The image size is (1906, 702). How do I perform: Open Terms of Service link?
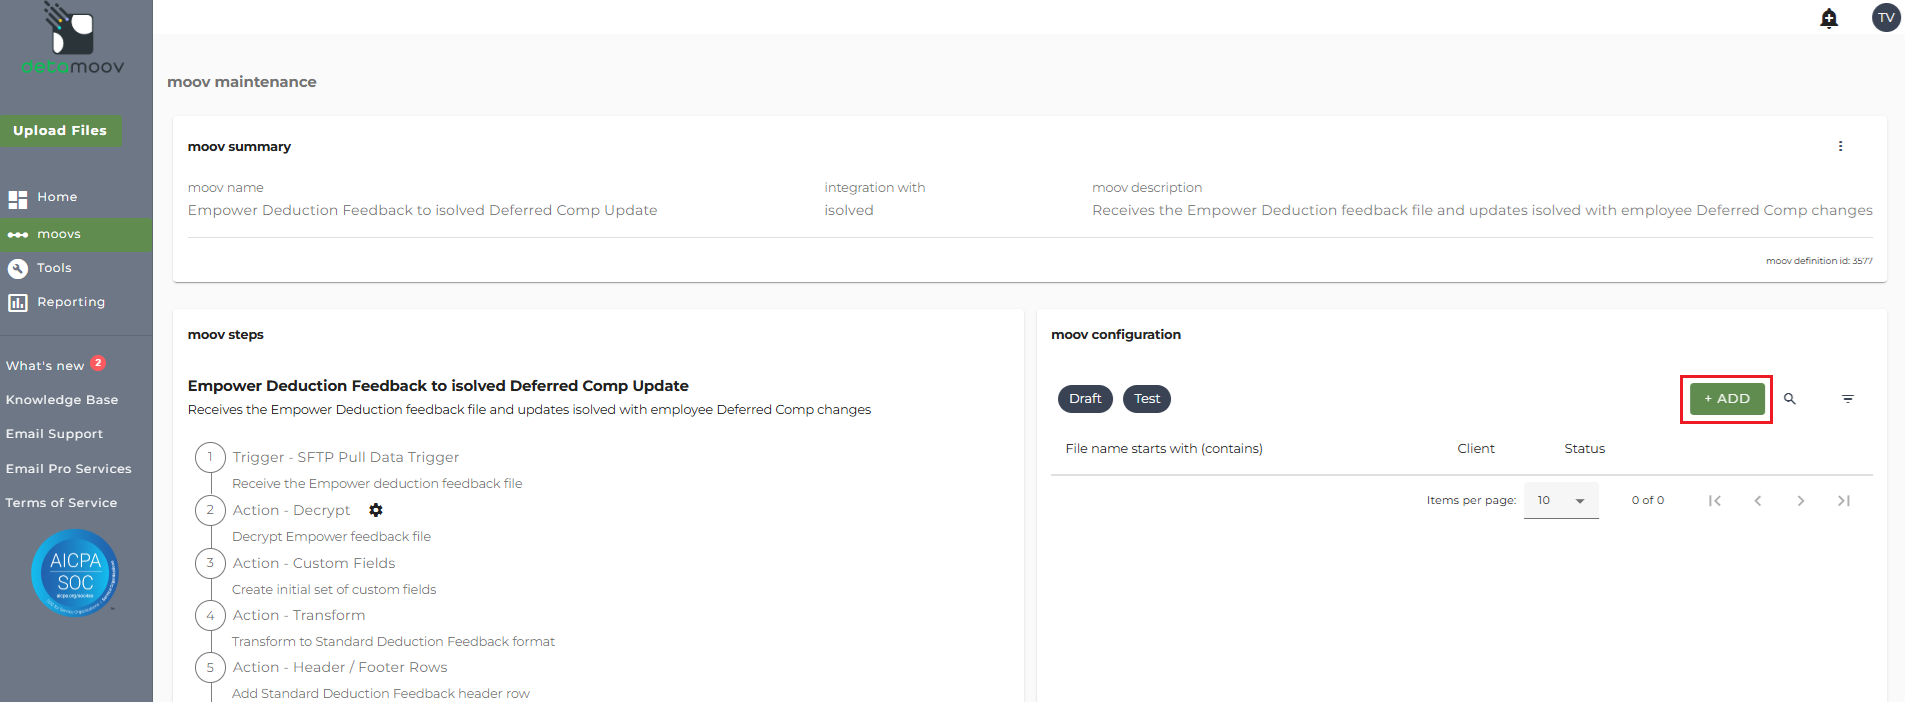click(61, 503)
